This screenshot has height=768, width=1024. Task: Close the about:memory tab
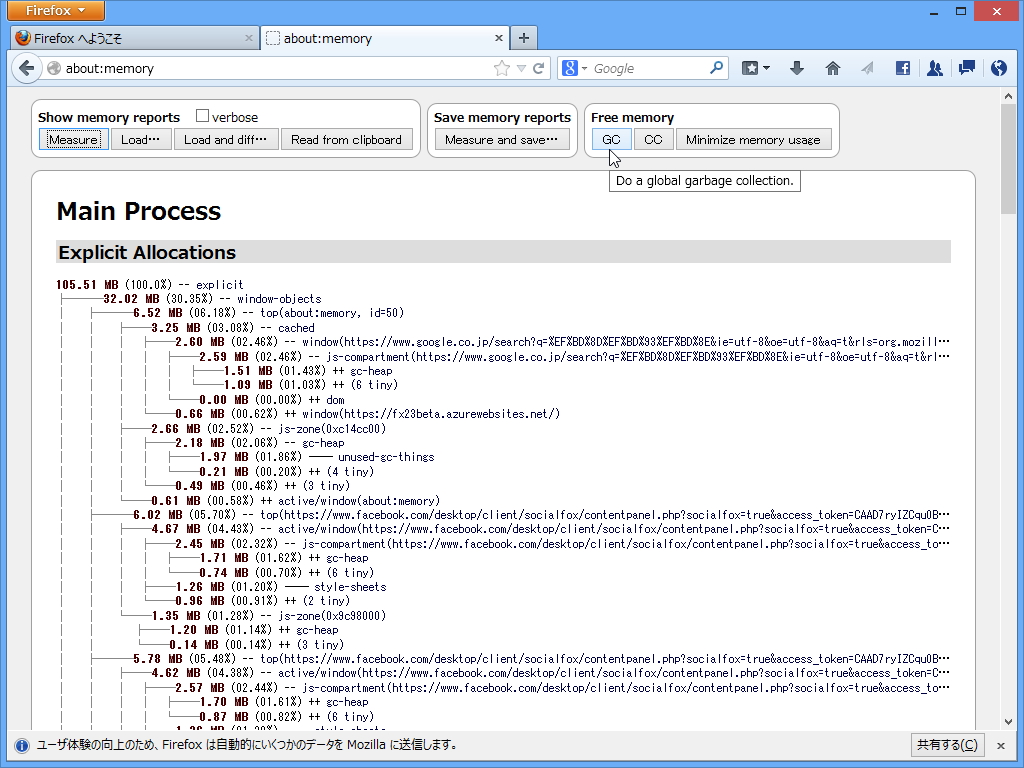(499, 38)
